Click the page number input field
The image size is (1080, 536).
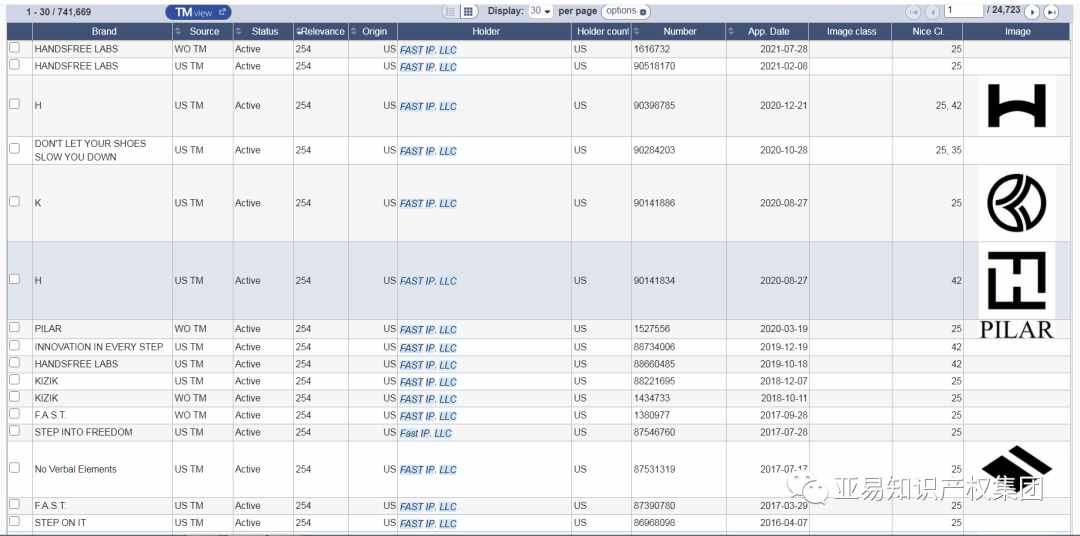tap(964, 10)
